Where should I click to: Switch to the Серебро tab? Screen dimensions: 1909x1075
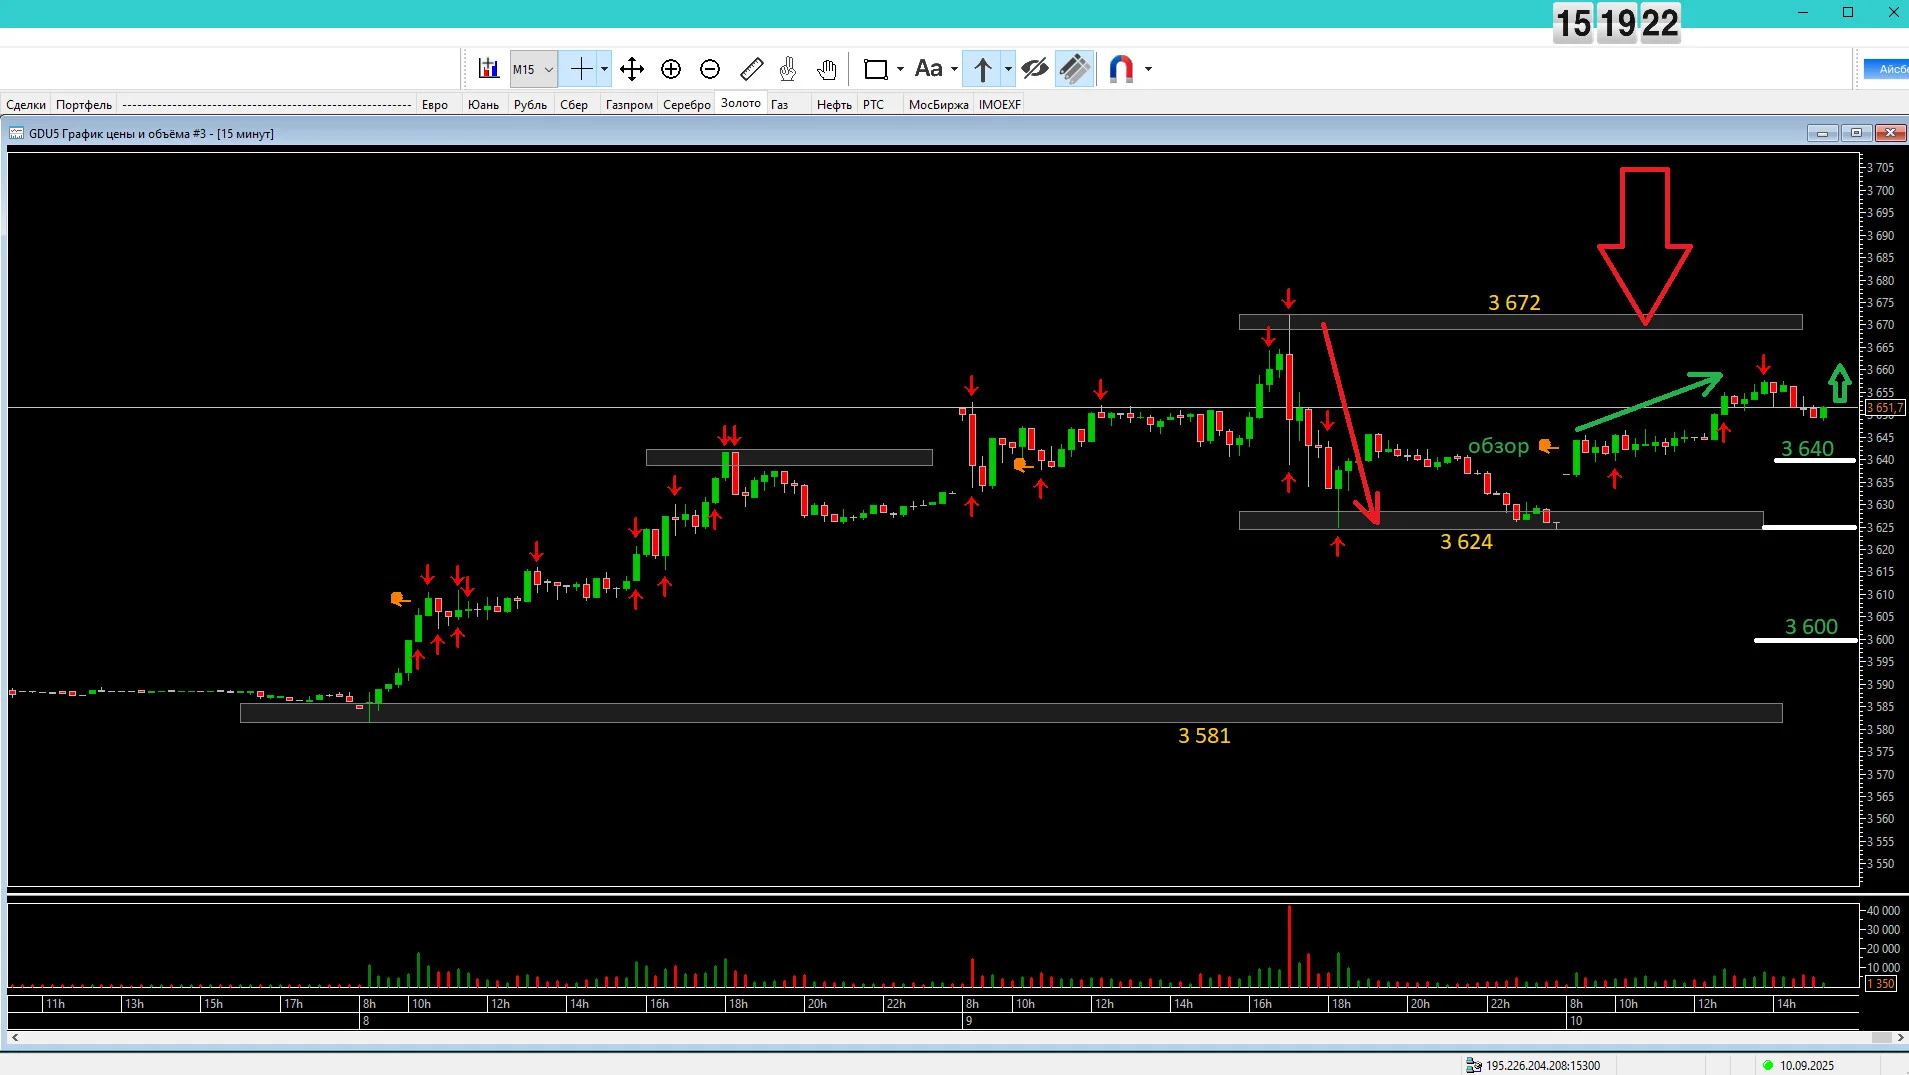(686, 105)
